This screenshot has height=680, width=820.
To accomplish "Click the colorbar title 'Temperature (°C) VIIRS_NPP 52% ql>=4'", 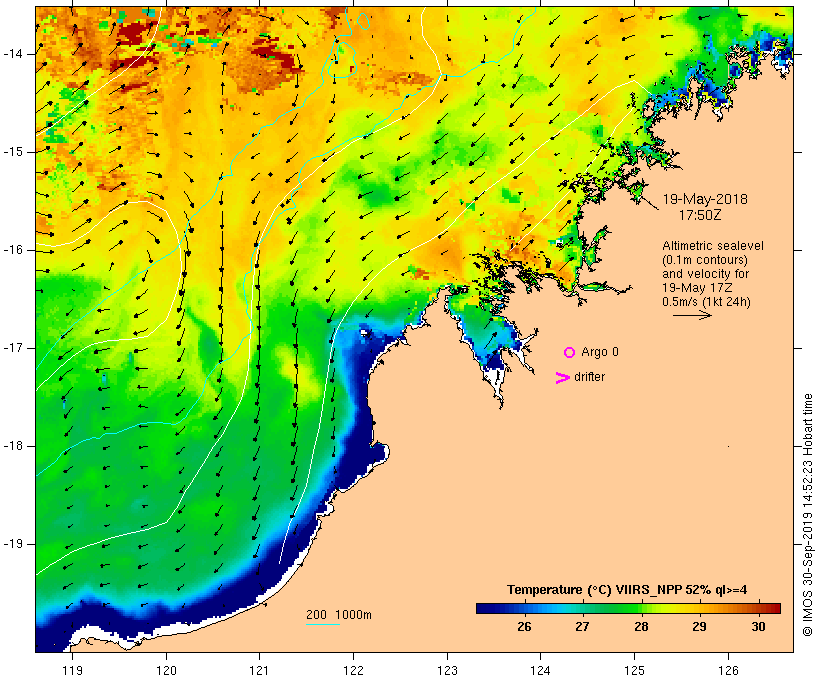I will [x=627, y=590].
